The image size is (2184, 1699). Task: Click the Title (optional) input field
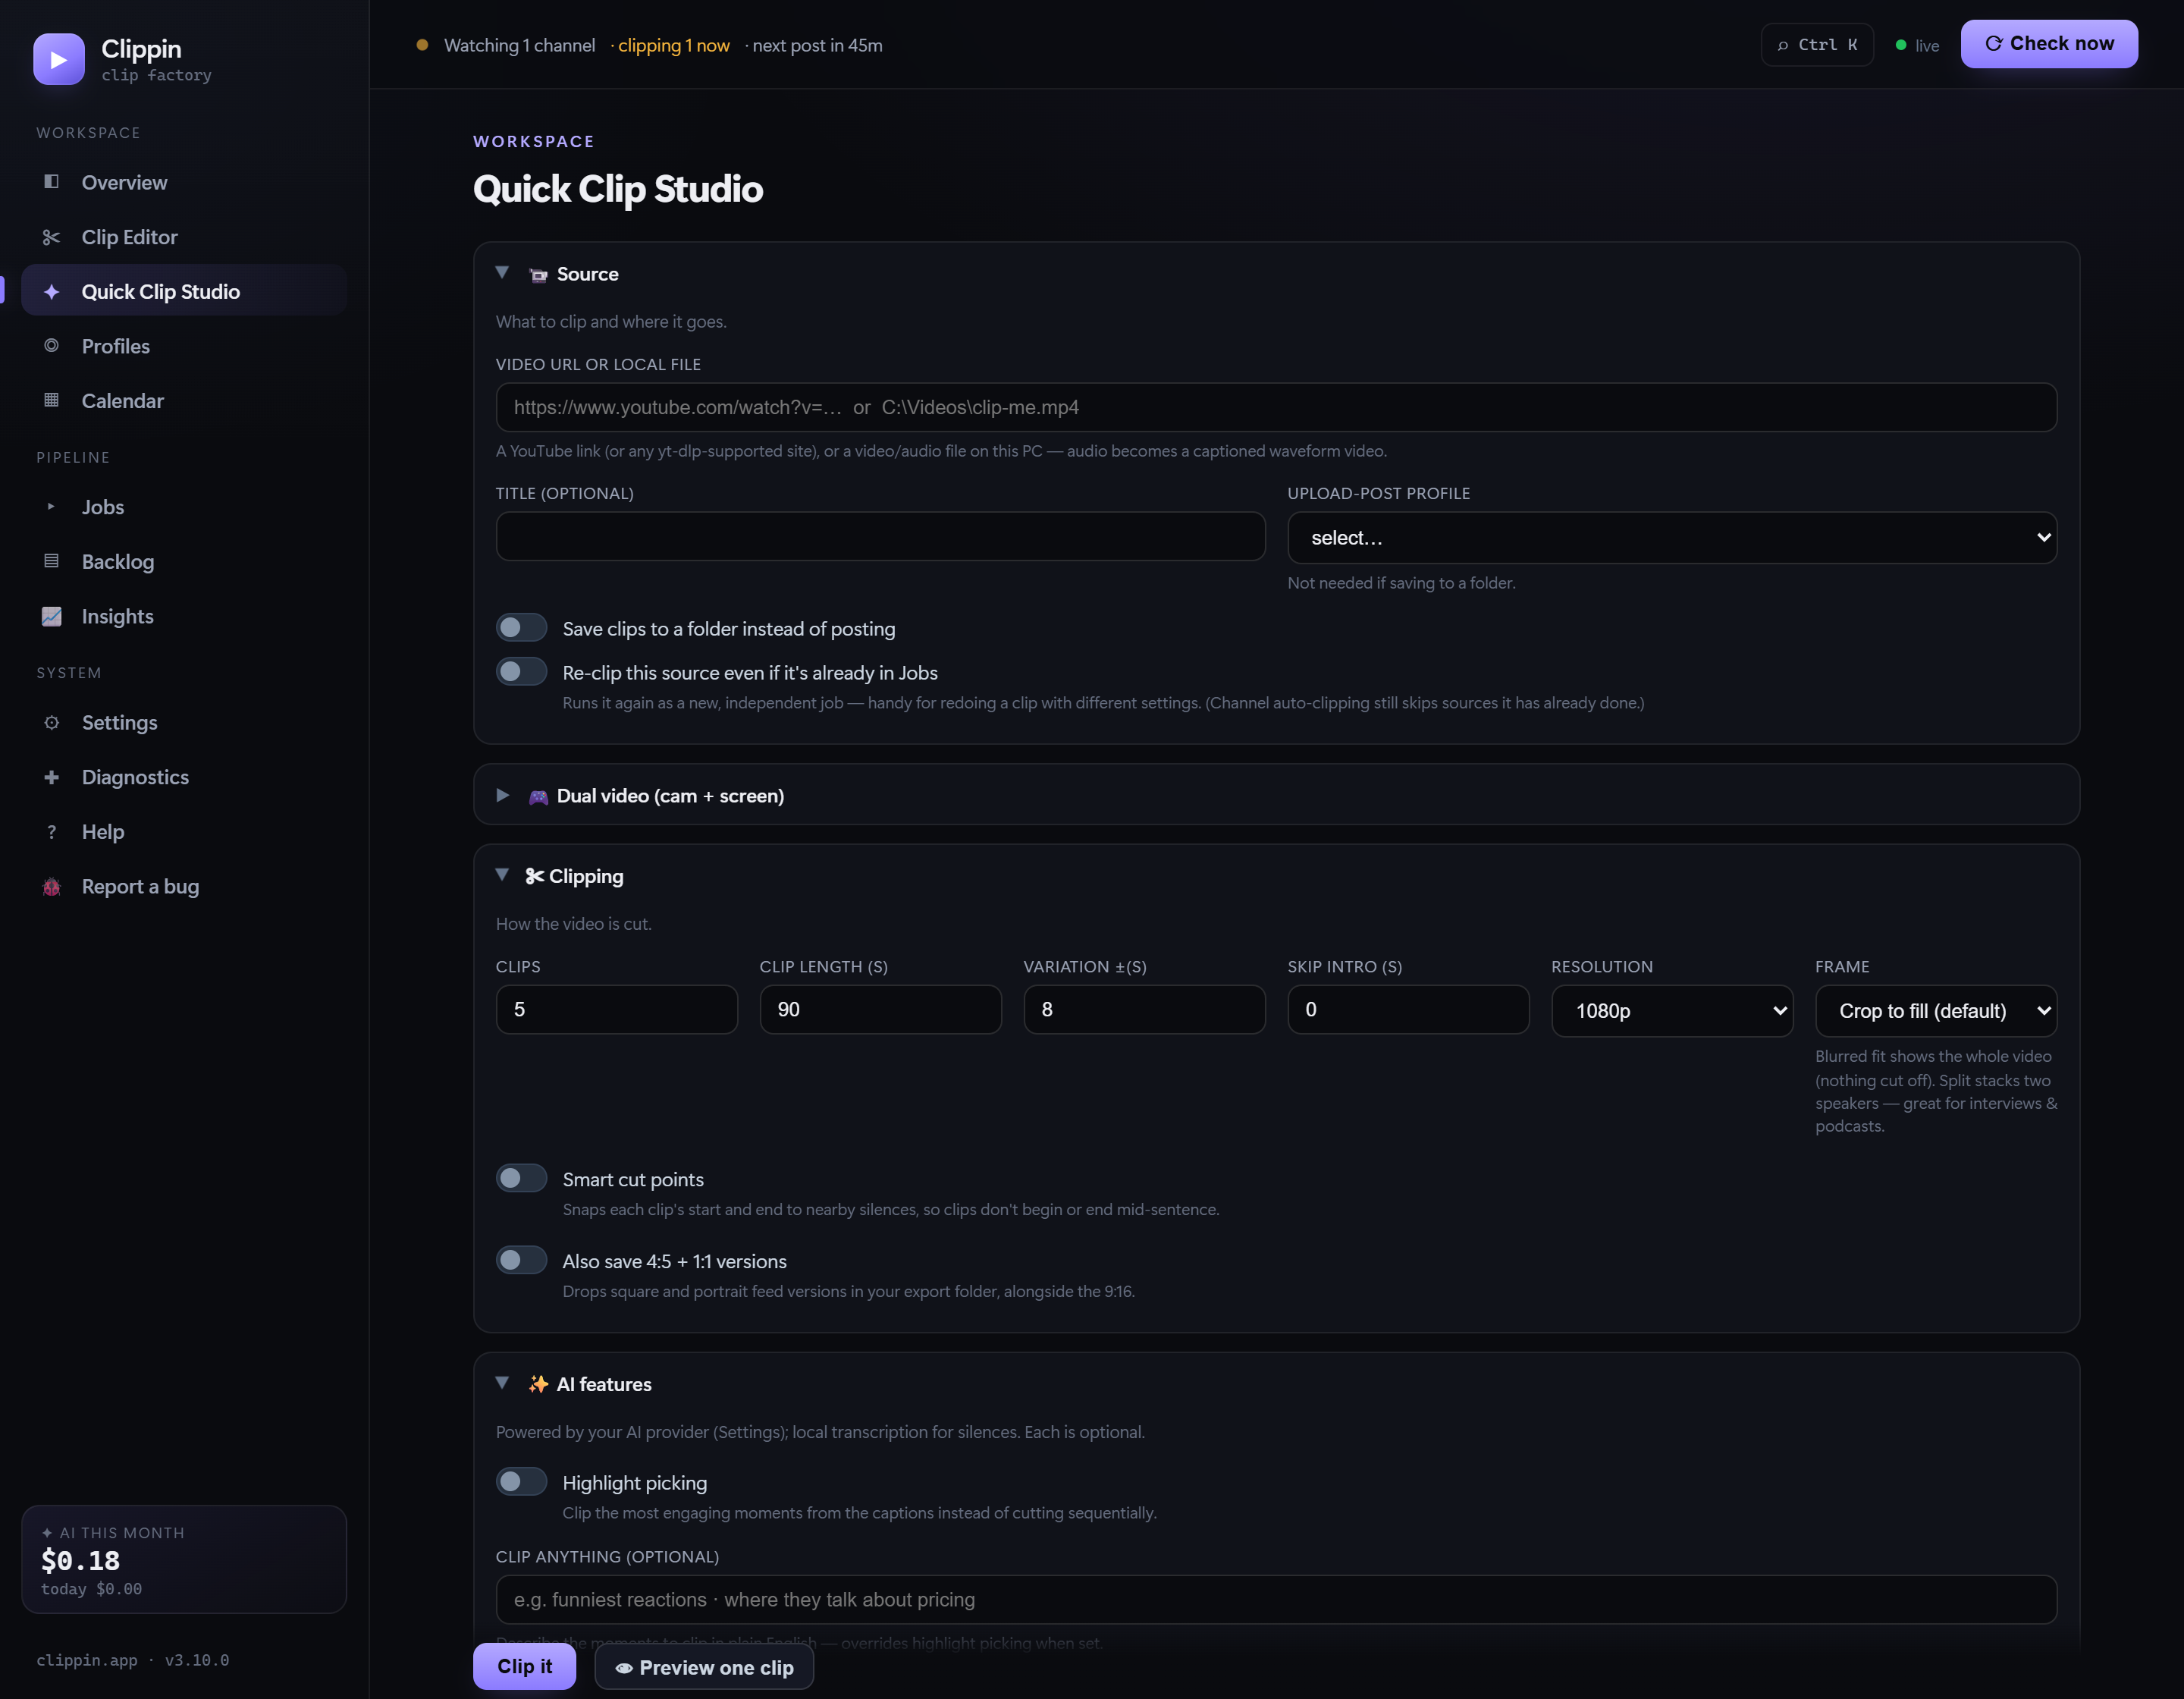tap(880, 537)
